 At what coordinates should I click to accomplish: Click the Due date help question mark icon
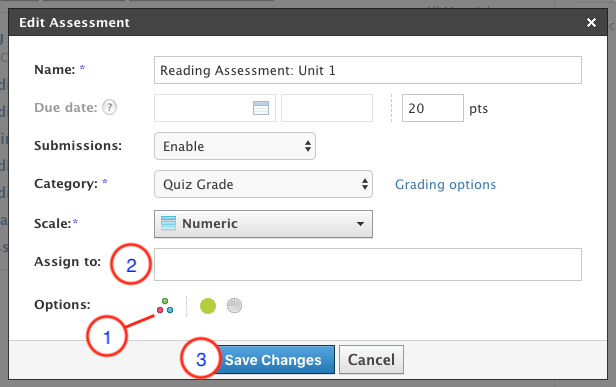(110, 107)
